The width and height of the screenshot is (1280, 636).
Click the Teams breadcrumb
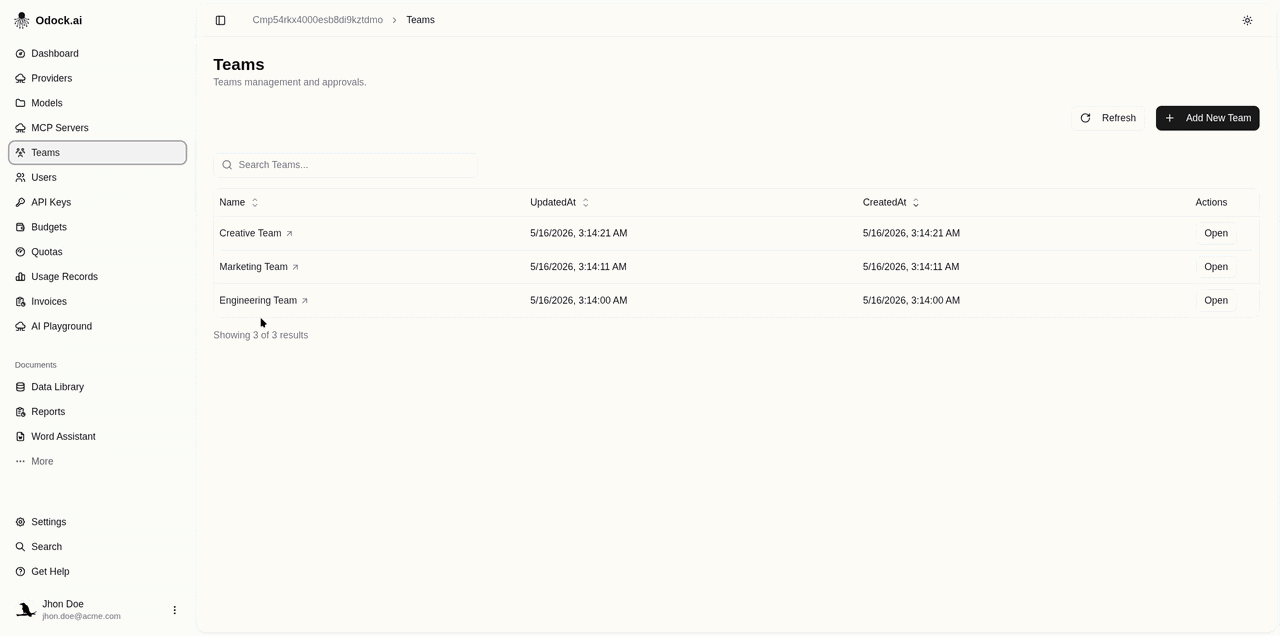coord(420,20)
